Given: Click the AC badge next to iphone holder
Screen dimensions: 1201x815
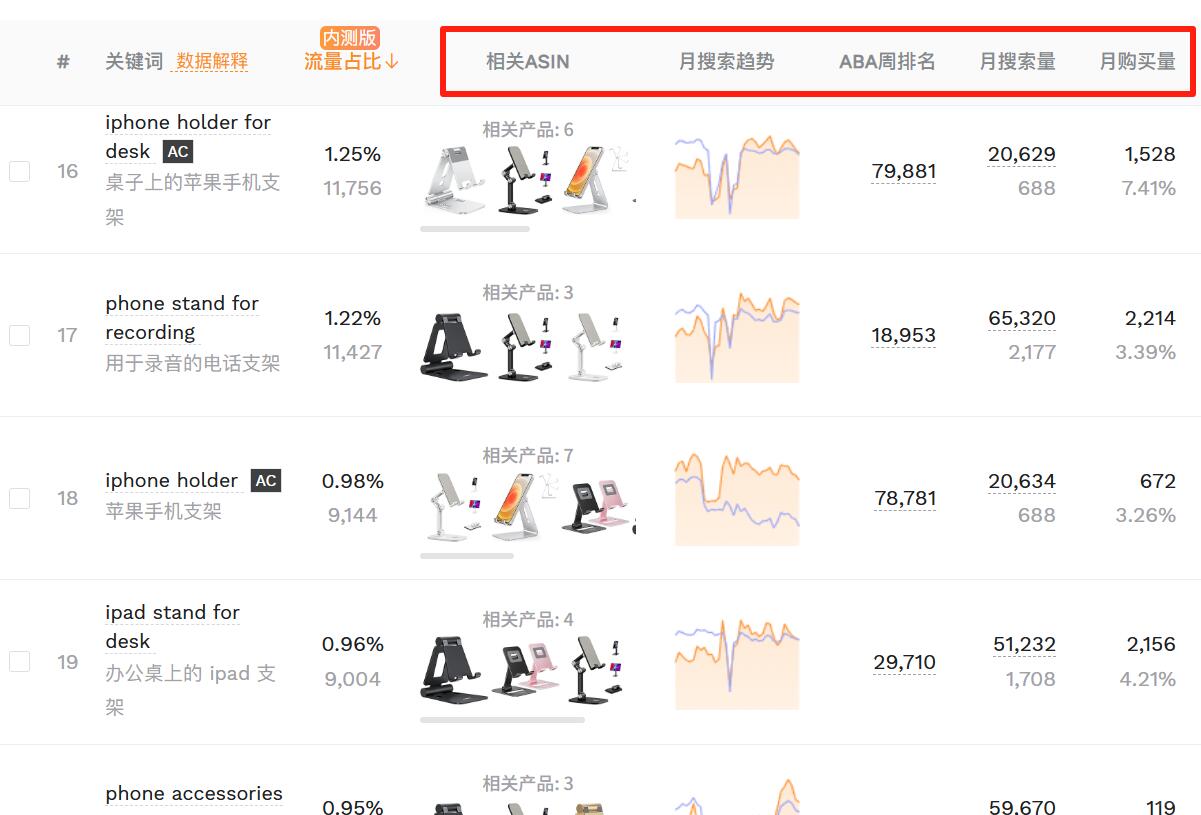Looking at the screenshot, I should [x=266, y=481].
